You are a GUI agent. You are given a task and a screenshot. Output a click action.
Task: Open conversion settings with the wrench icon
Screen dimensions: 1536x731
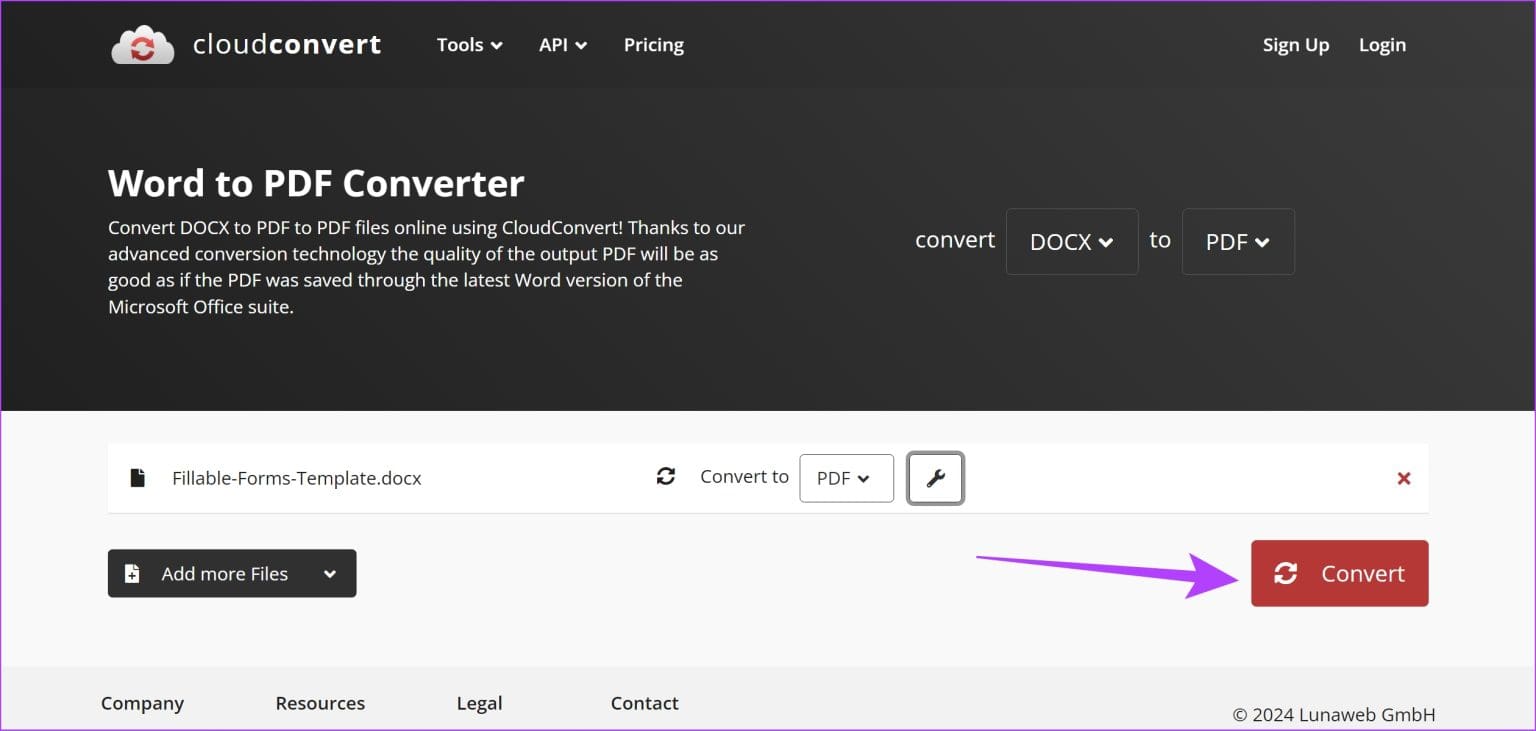pos(934,478)
